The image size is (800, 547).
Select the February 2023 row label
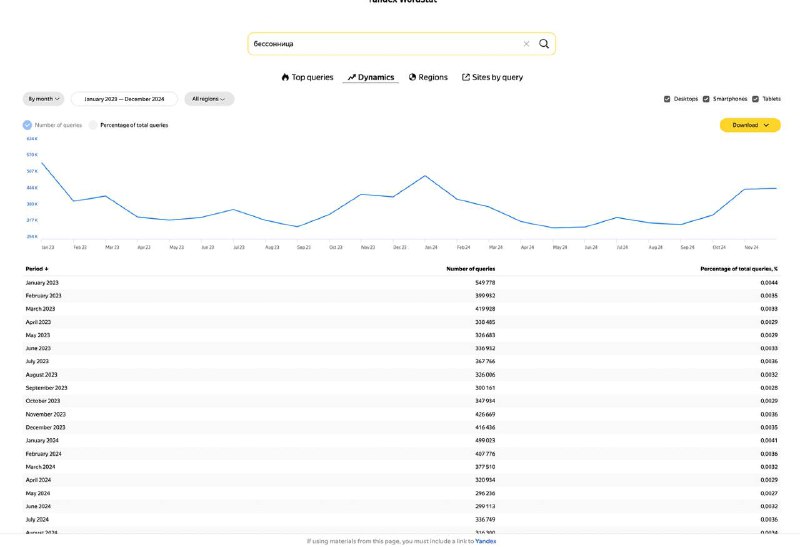43,296
